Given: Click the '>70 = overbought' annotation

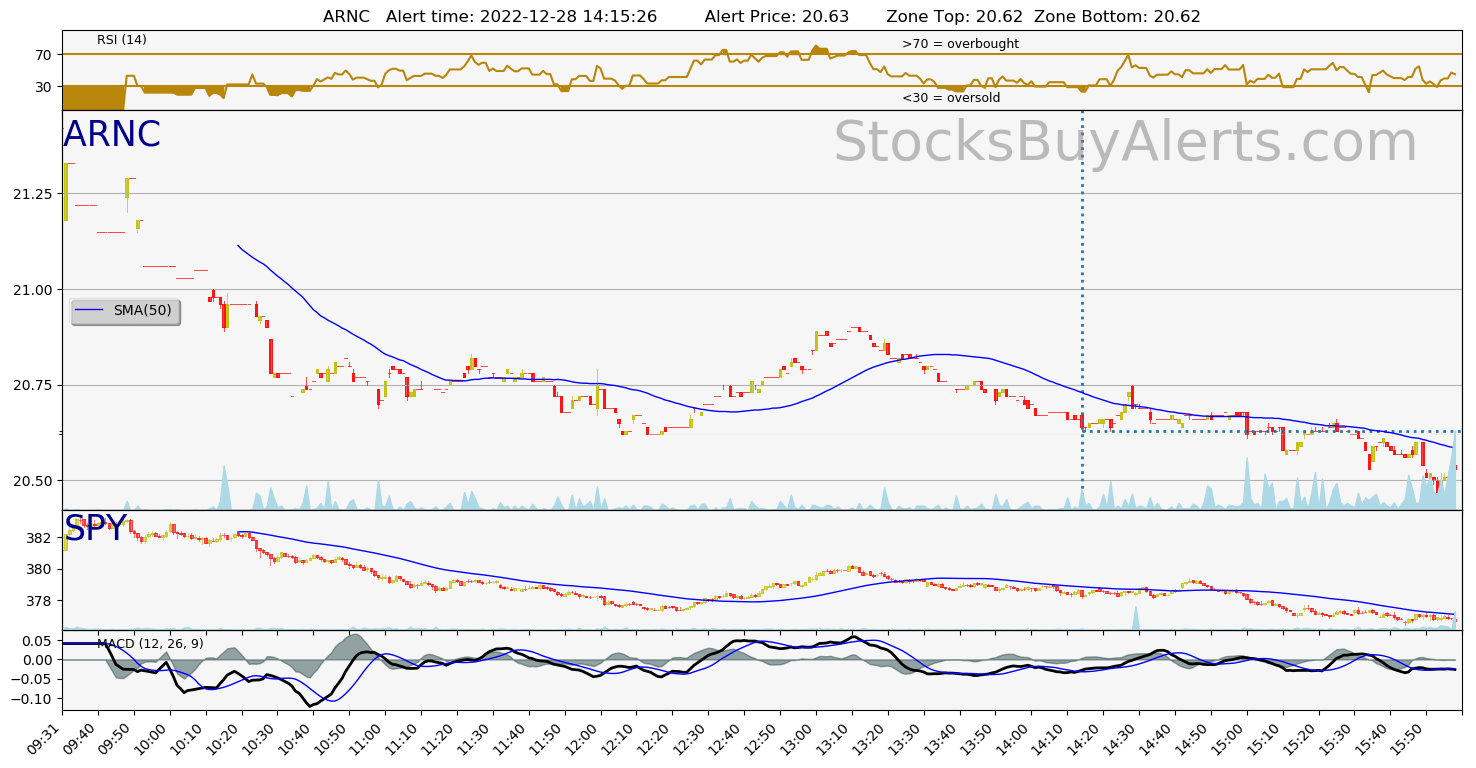Looking at the screenshot, I should (960, 44).
